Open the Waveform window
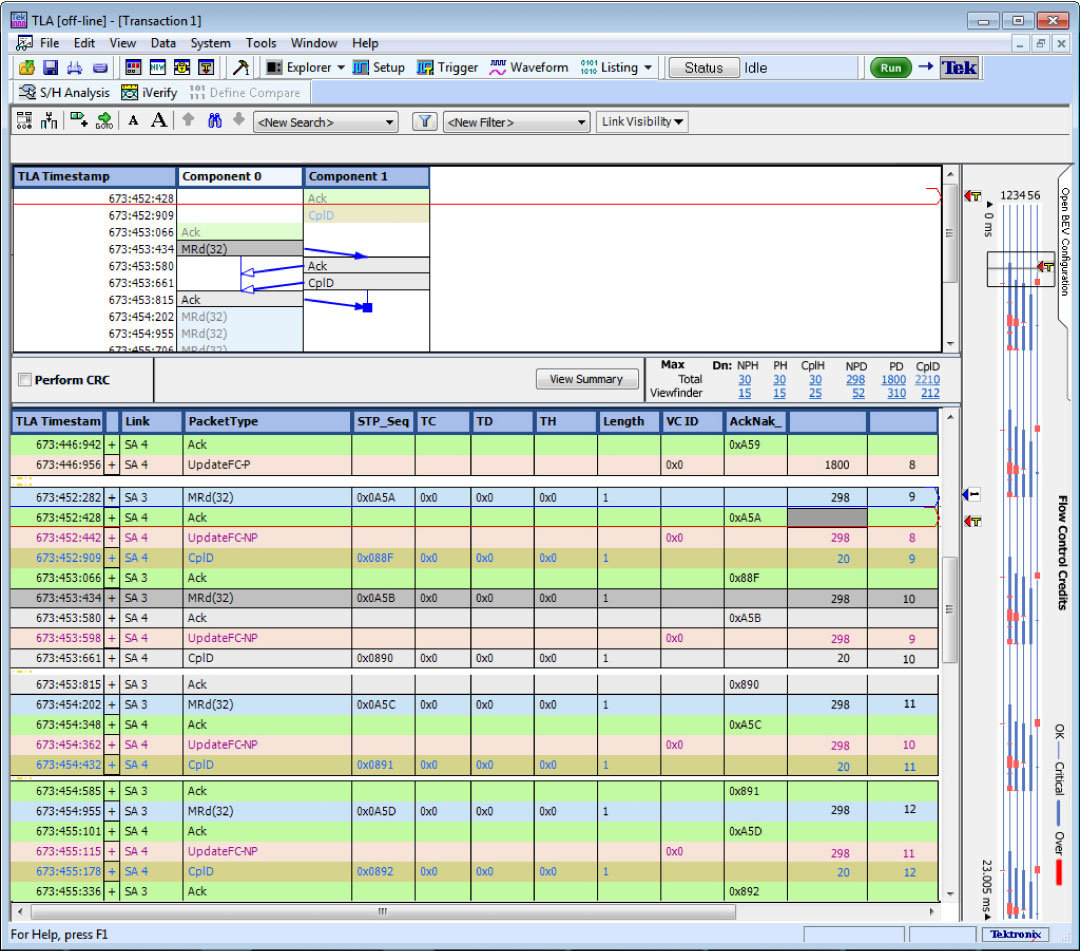 pos(528,68)
